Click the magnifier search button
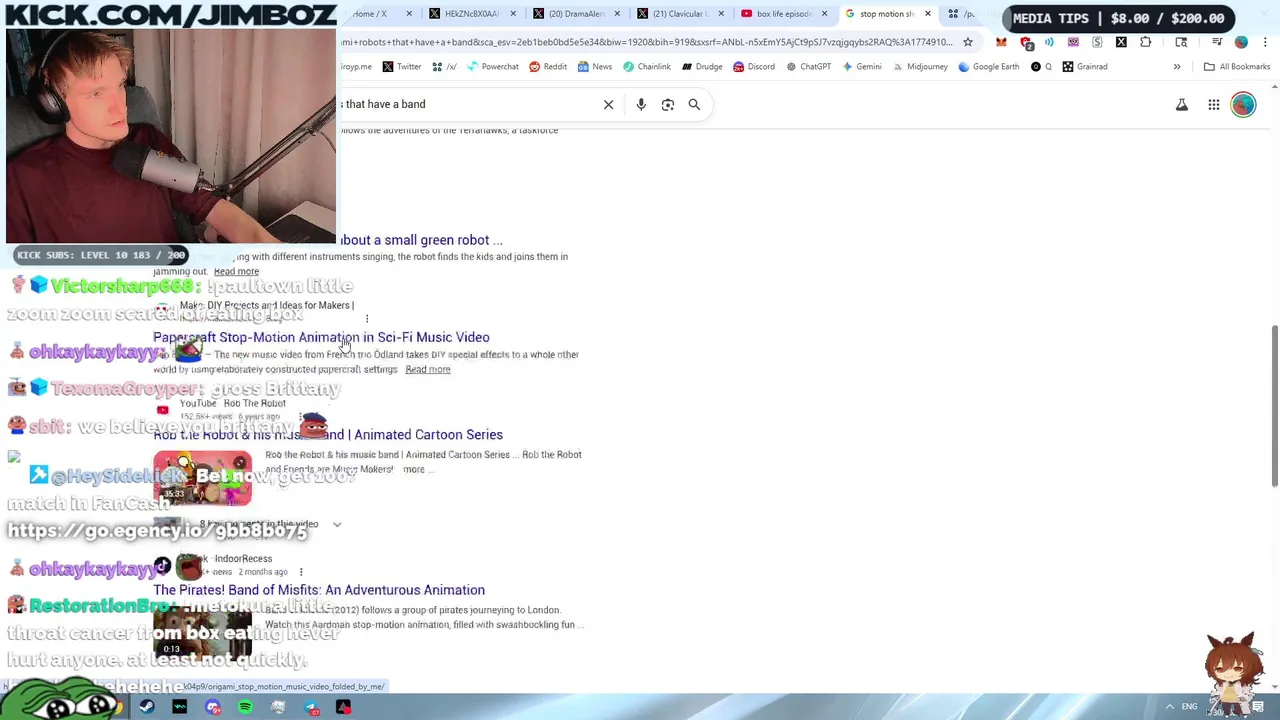The image size is (1280, 720). click(x=694, y=104)
